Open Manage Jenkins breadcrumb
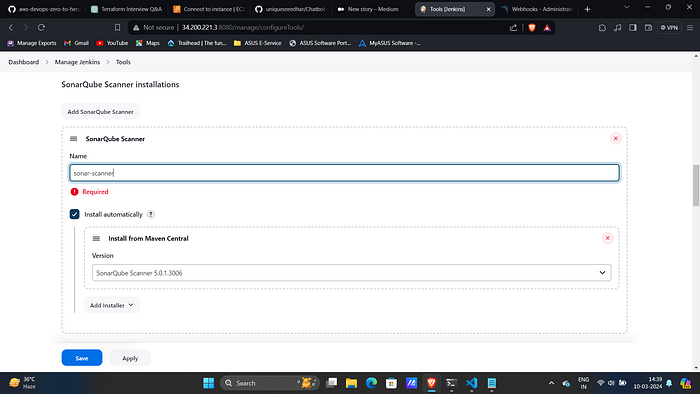The image size is (700, 394). 77,62
